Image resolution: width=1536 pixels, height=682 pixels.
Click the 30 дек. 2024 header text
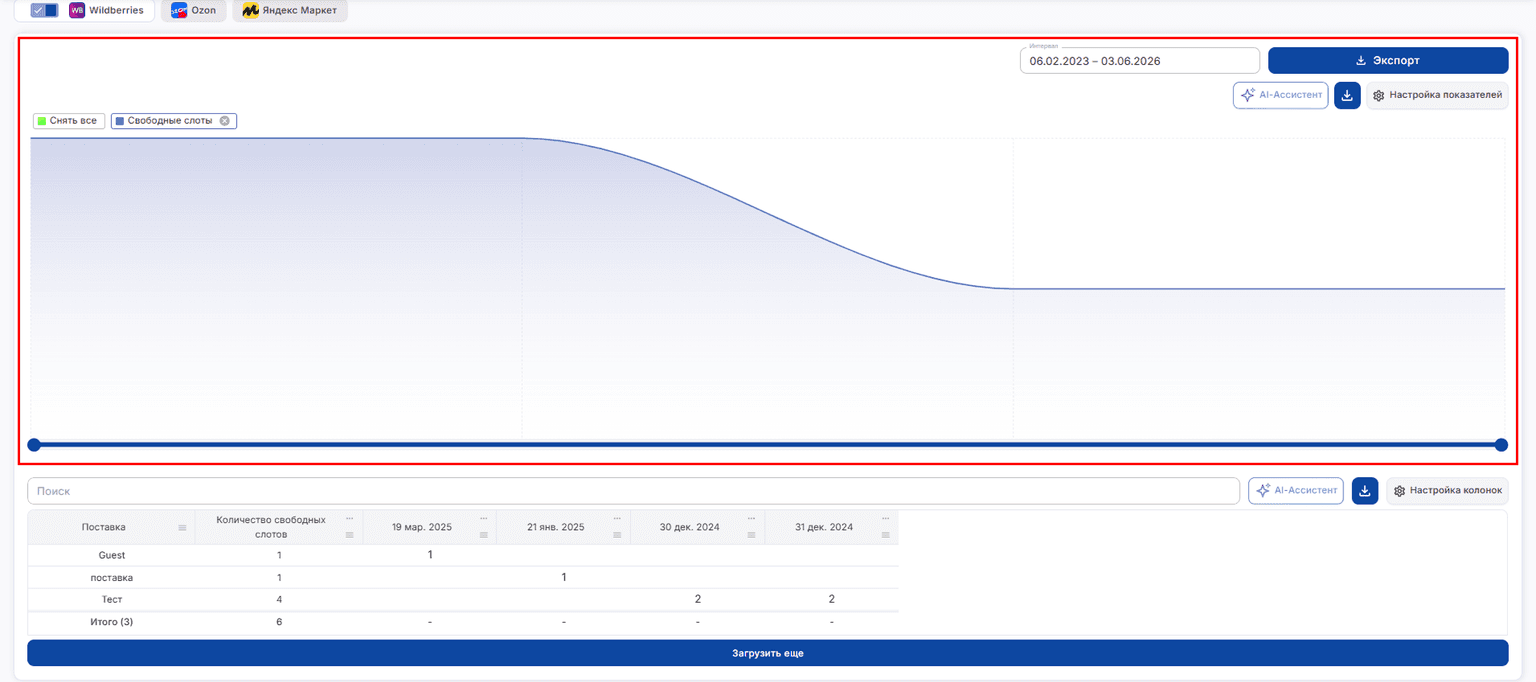pos(689,527)
